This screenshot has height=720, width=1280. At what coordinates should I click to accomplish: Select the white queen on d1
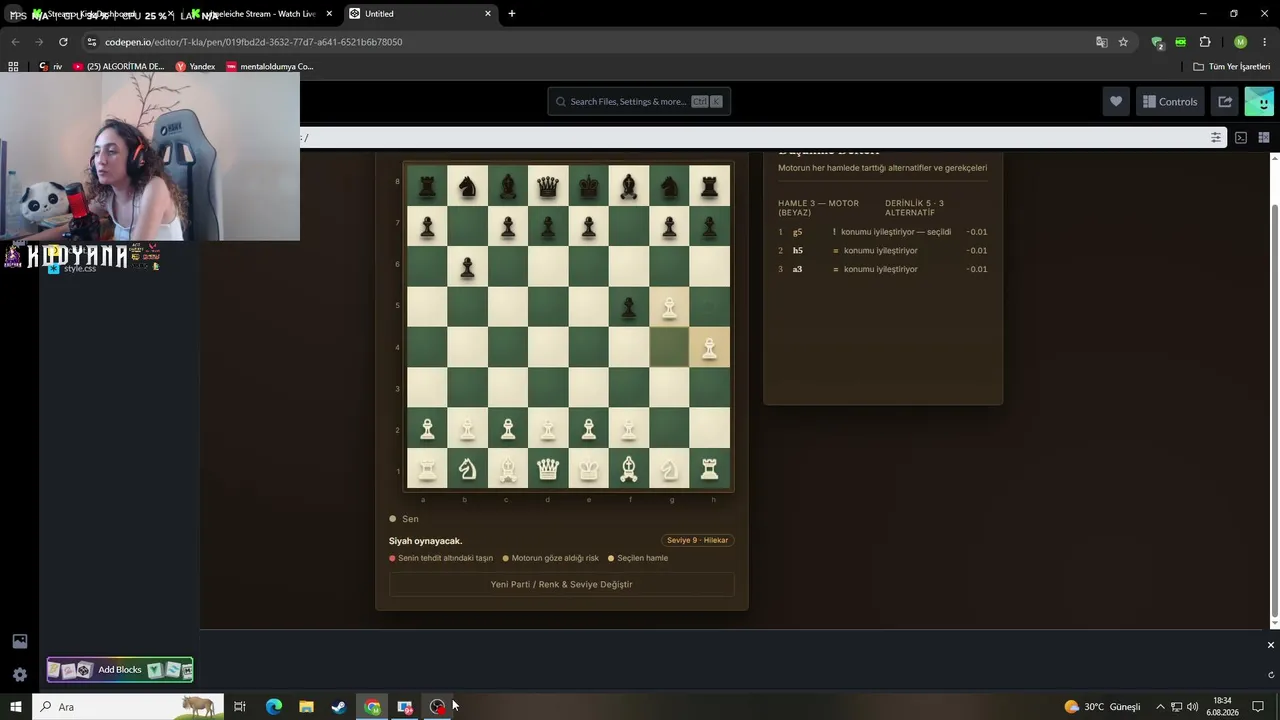pos(547,468)
